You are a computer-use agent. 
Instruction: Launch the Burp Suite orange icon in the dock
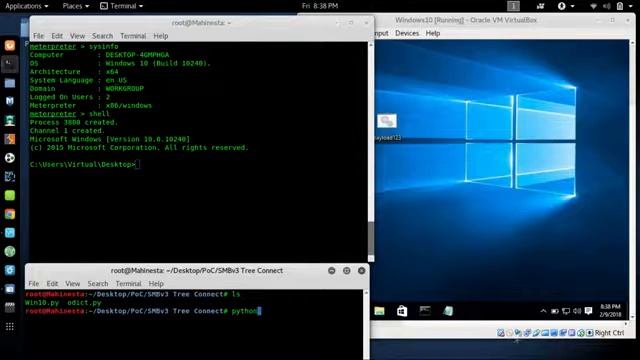[10, 139]
